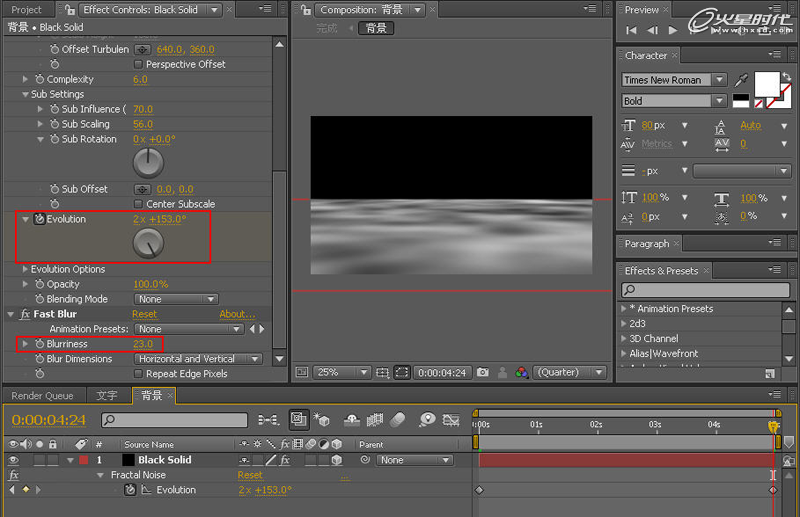
Task: Toggle 3D layer switch for Black Solid
Action: coord(337,460)
